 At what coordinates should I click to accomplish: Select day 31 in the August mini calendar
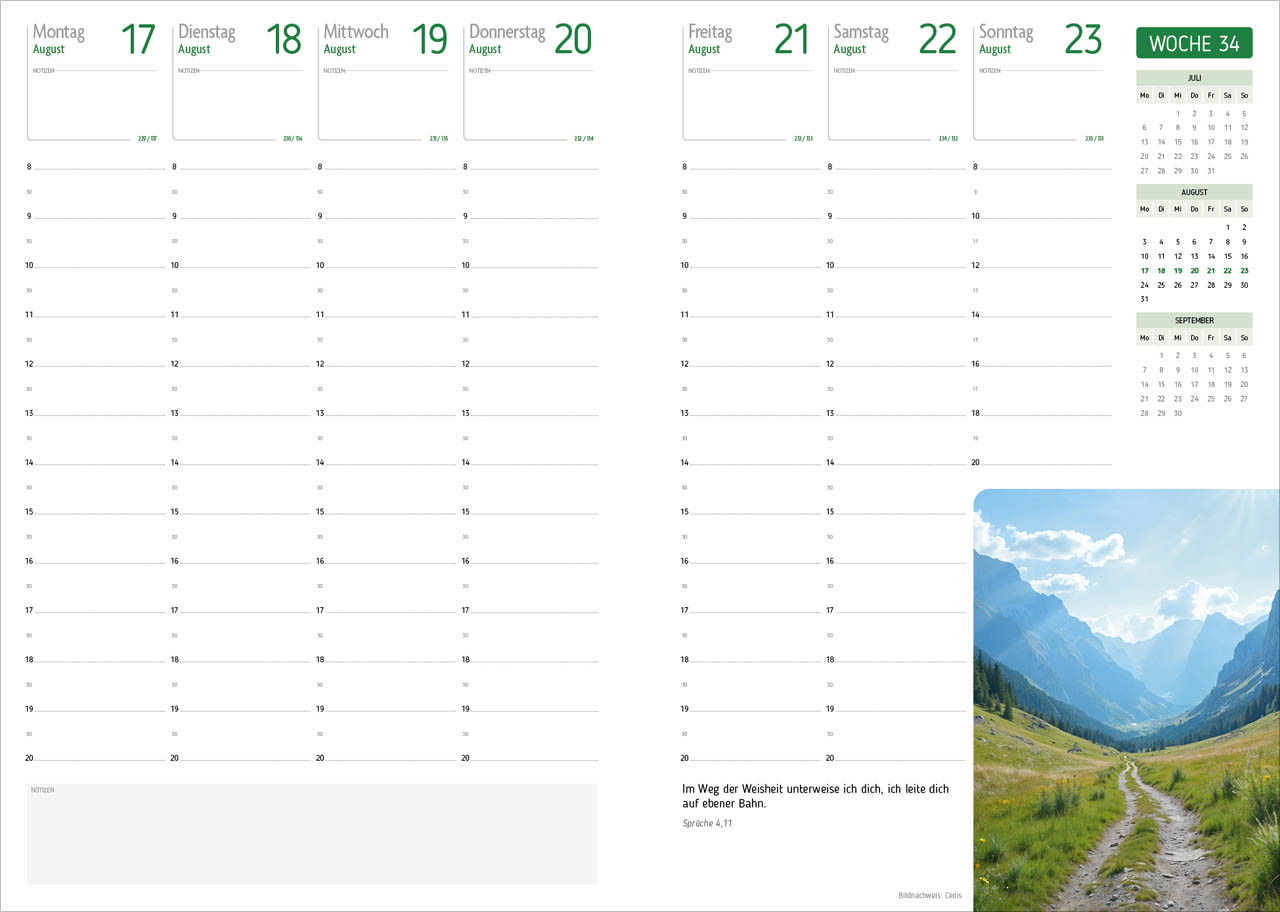pos(1144,299)
